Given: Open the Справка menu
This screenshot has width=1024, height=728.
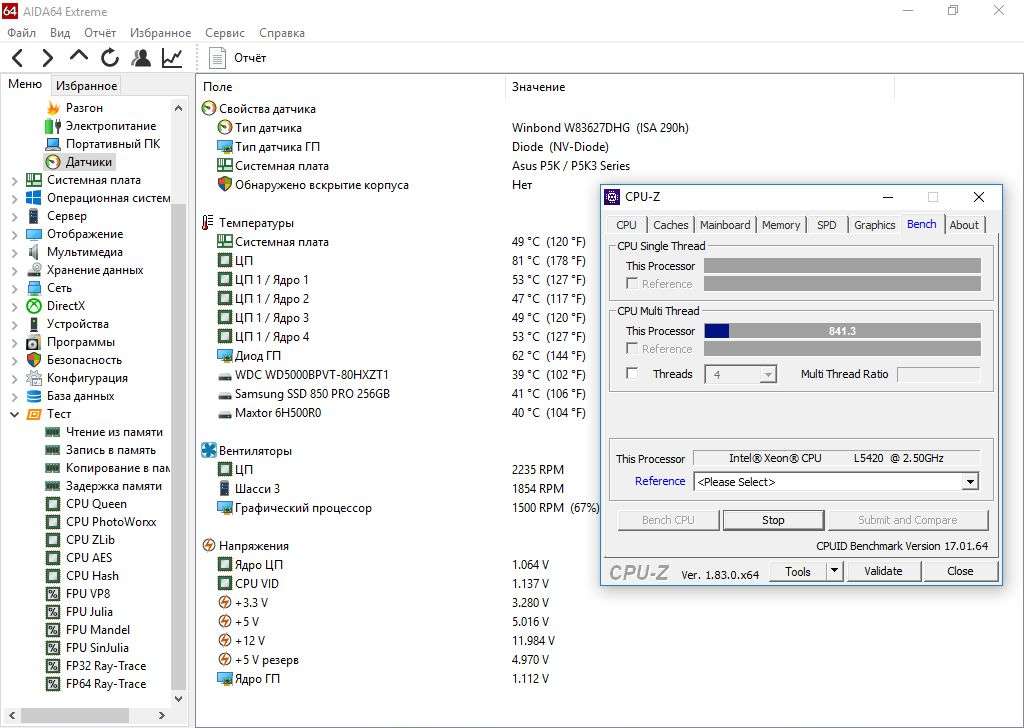Looking at the screenshot, I should point(281,33).
